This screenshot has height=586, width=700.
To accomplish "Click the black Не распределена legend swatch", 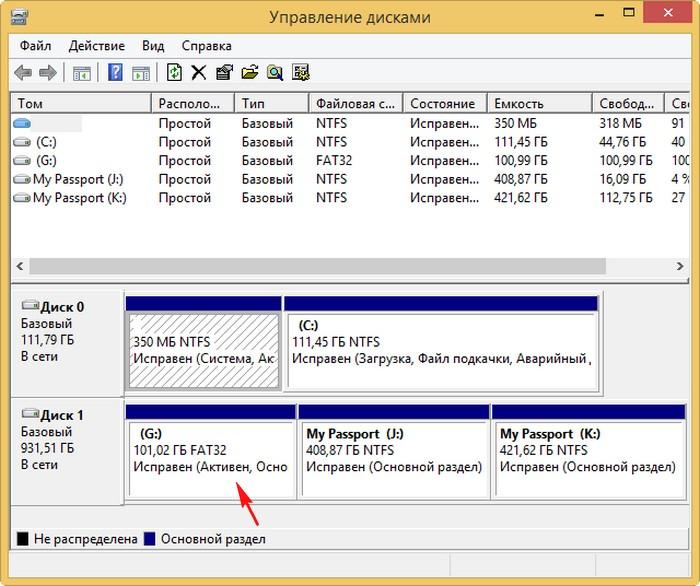I will point(23,539).
